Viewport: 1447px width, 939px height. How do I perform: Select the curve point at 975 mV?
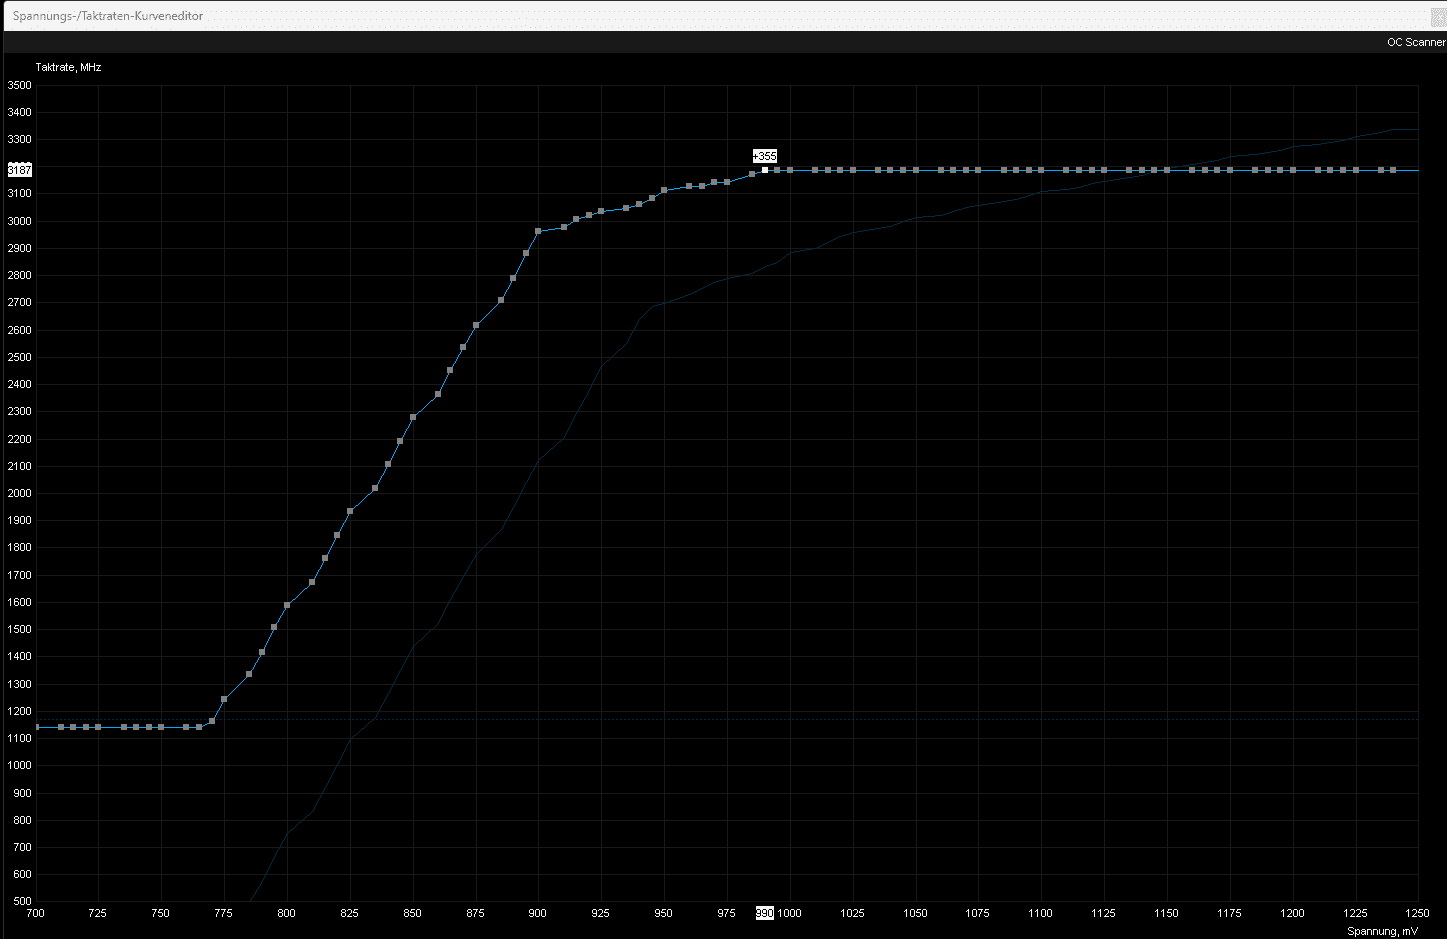(x=727, y=182)
